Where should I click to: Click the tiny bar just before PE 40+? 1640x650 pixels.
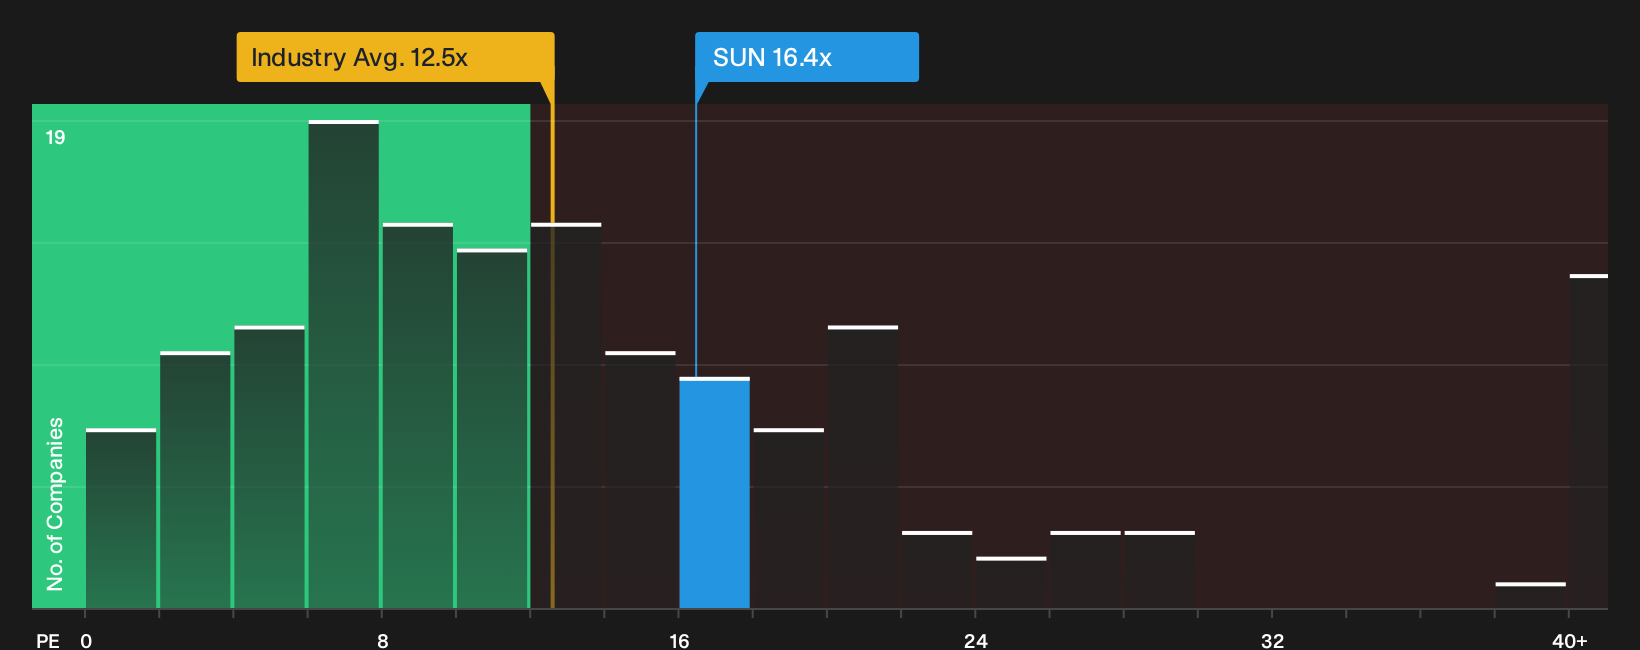click(x=1530, y=596)
